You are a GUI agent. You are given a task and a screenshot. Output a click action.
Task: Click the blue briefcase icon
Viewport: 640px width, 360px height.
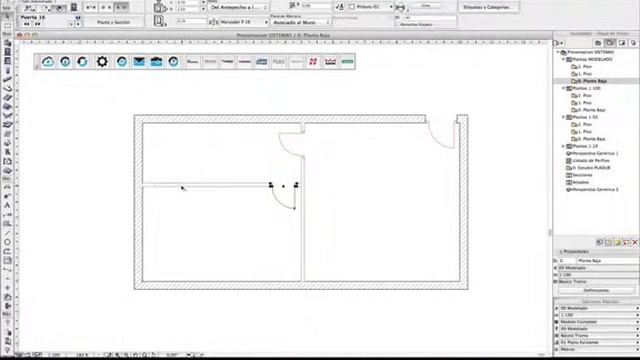[156, 62]
